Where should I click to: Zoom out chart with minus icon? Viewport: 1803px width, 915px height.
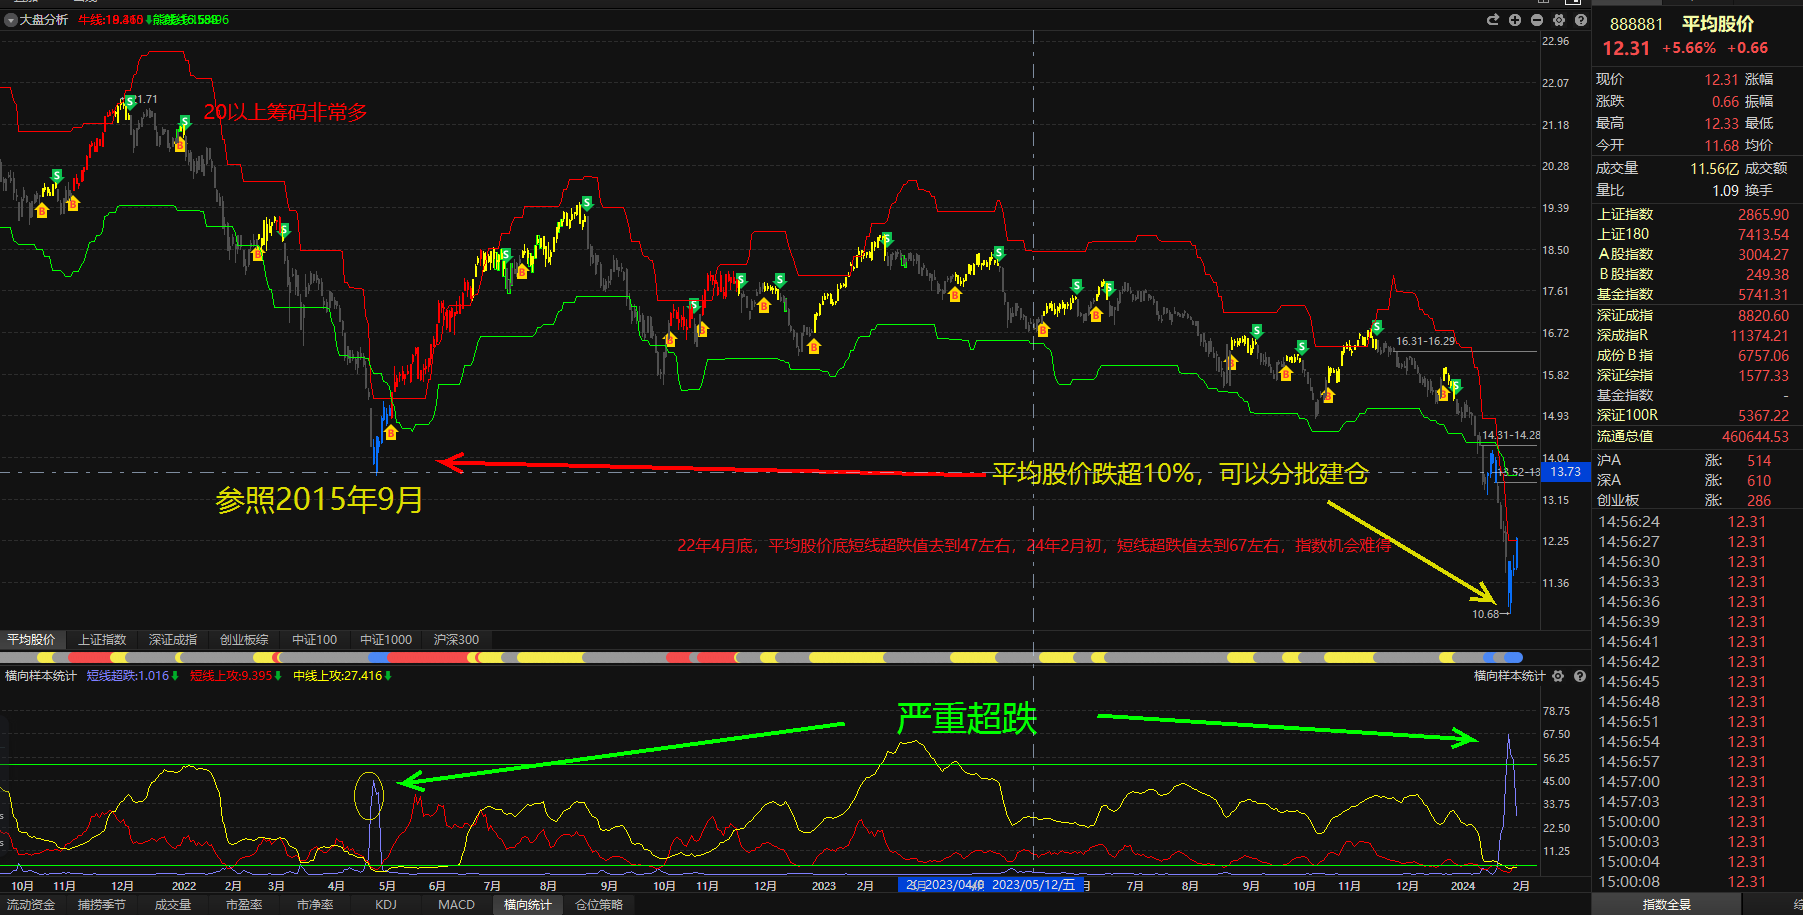[x=1537, y=20]
